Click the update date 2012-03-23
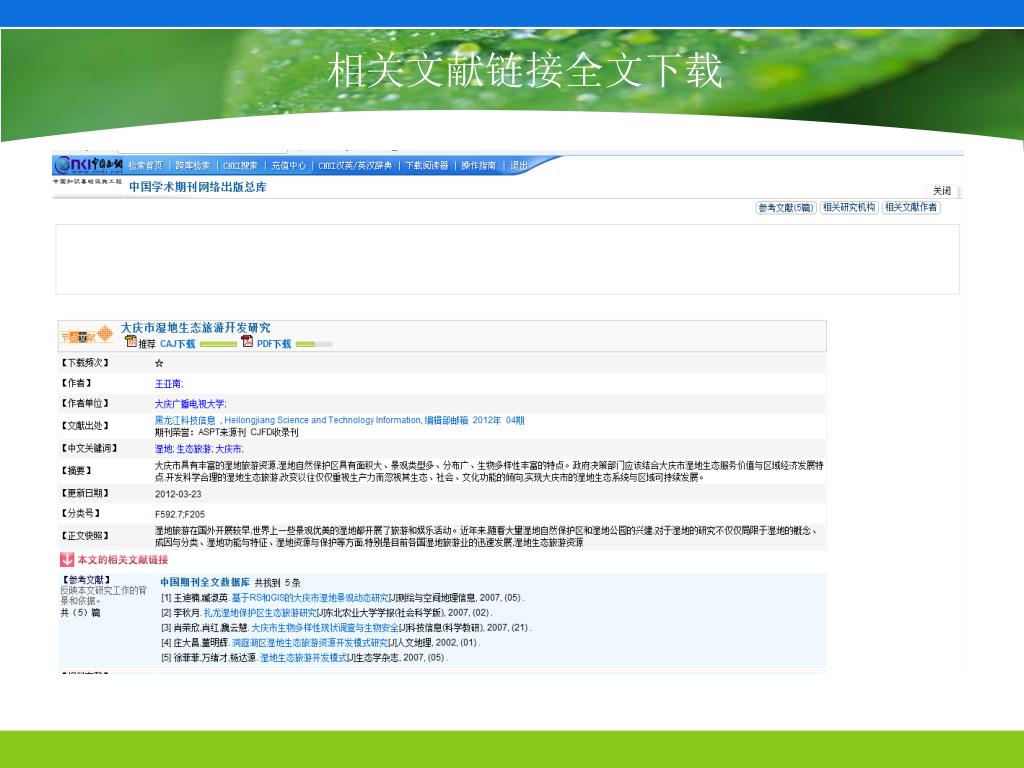Viewport: 1024px width, 768px height. tap(178, 494)
